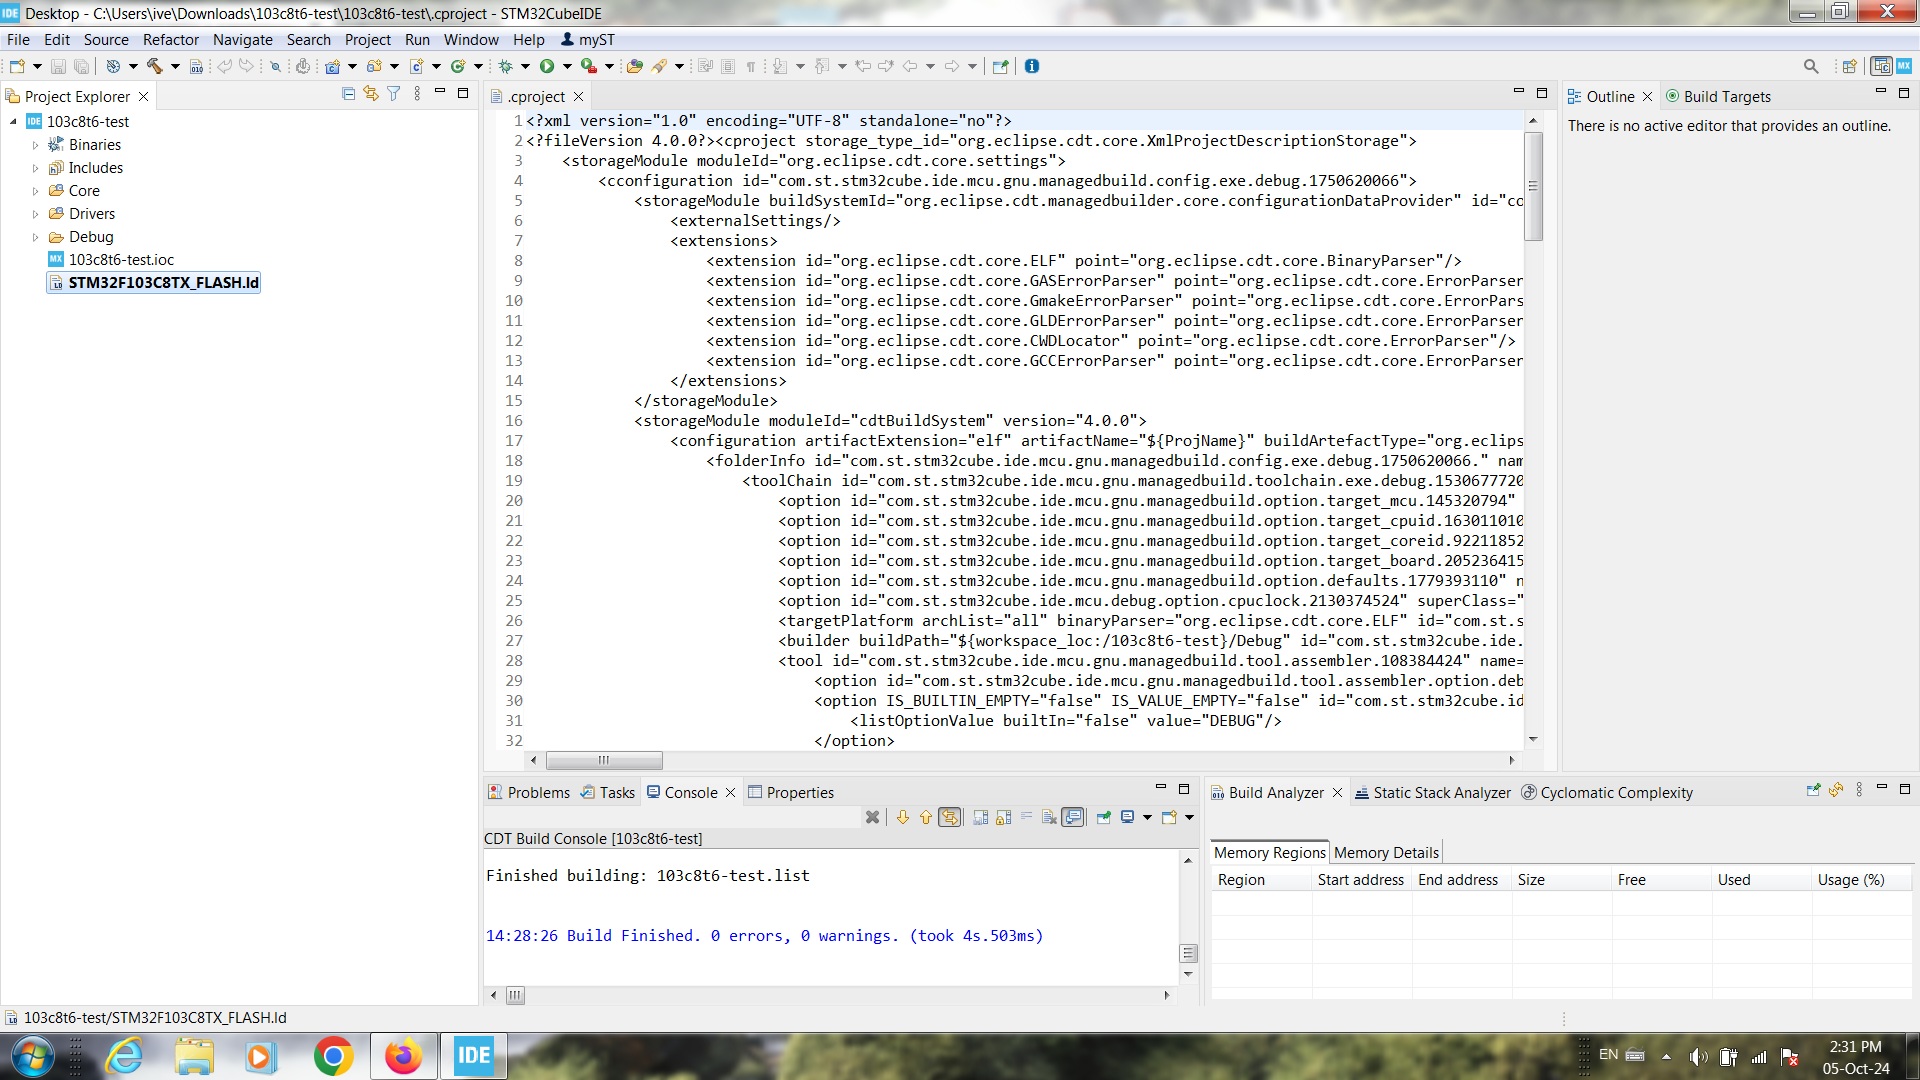Viewport: 1920px width, 1080px height.
Task: Click the editor horizontal scrollbar thumb
Action: coord(604,760)
